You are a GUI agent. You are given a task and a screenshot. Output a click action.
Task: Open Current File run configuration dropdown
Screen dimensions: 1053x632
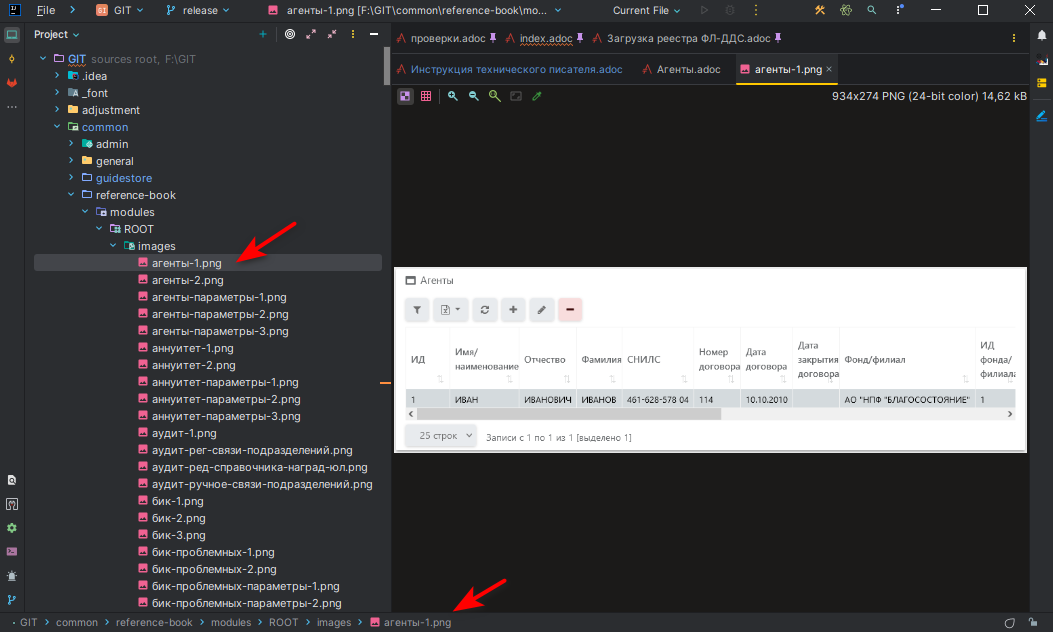pos(647,10)
